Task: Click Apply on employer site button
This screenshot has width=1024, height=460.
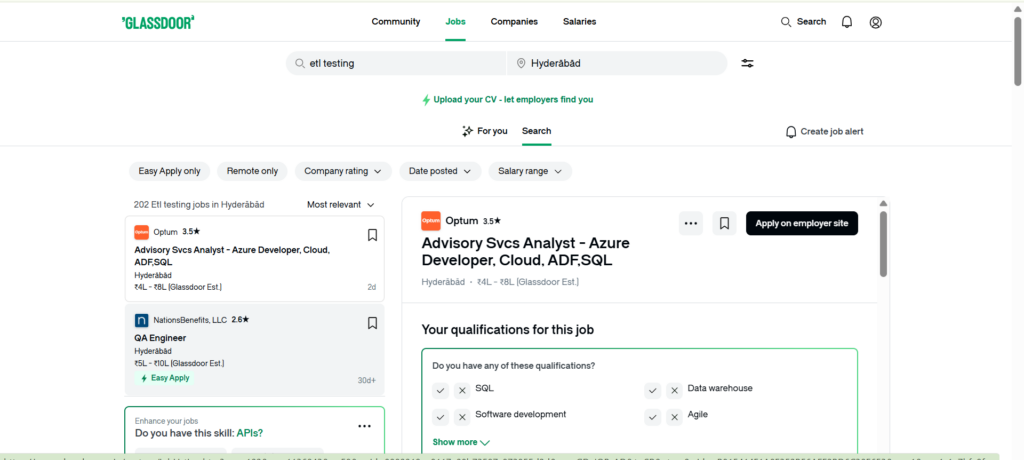Action: tap(801, 224)
